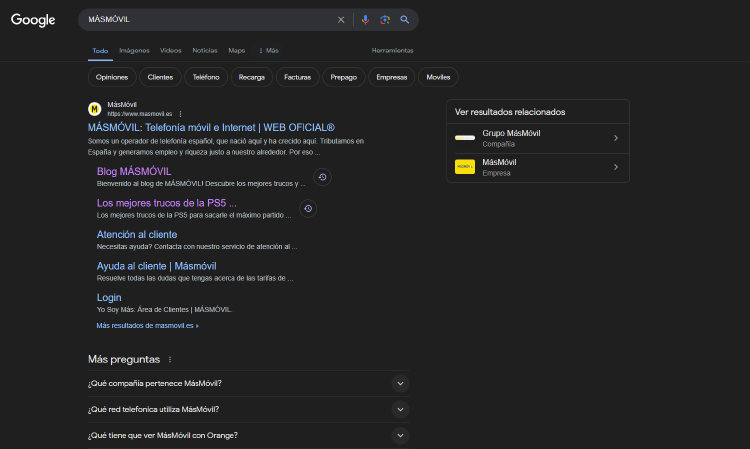Screen dimensions: 750x449
Task: Click the MásMóvil yellow favicon
Action: pos(95,109)
